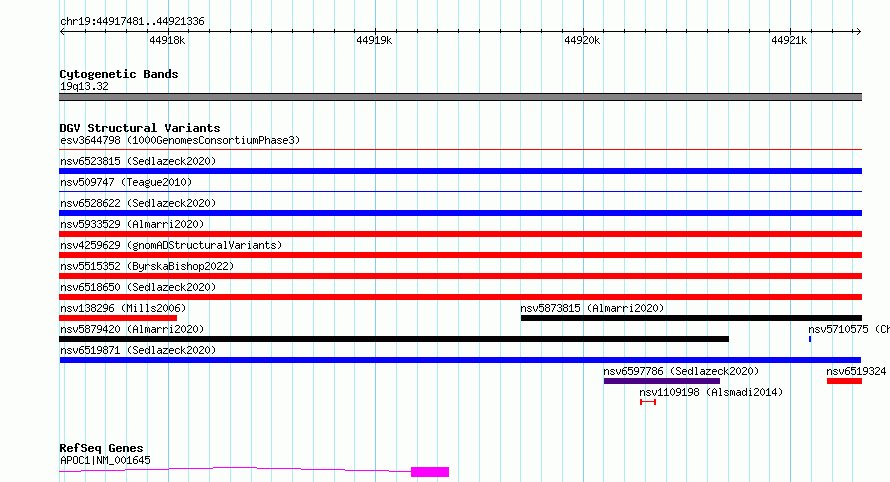Screen dimensions: 890x482
Task: Click the red nsv5515352 ByrskaBishop2022 bar
Action: 460,276
